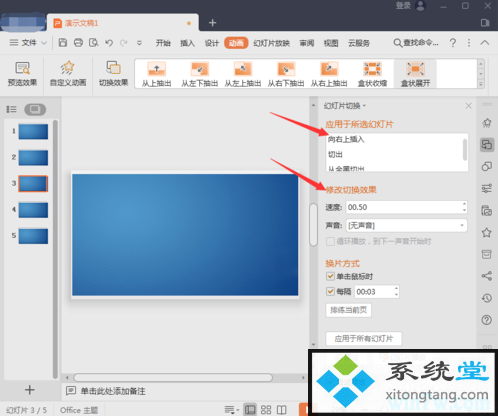Open the share icon in right sidebar
Image resolution: width=498 pixels, height=416 pixels.
tap(487, 276)
